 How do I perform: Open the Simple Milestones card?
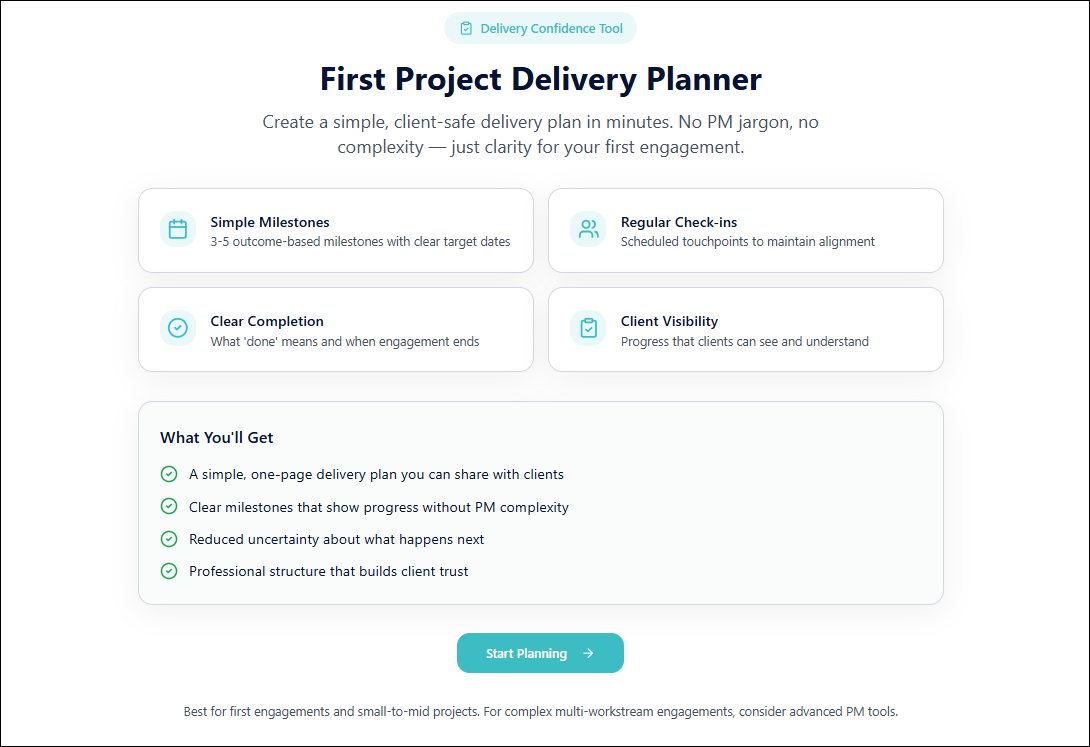pos(336,231)
